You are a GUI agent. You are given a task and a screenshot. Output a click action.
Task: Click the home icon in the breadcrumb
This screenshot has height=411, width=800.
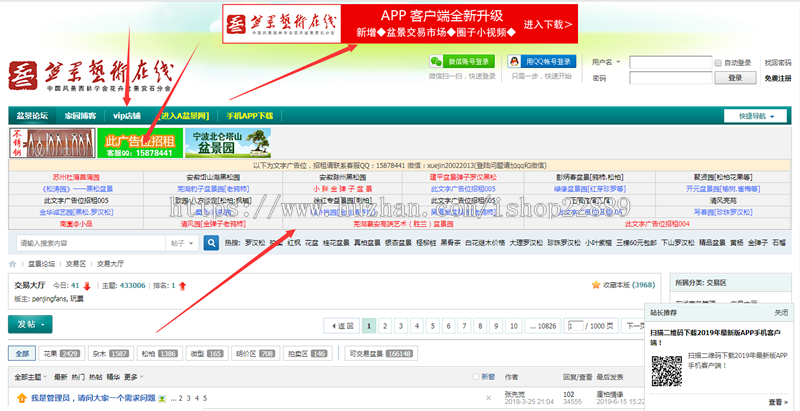point(12,264)
